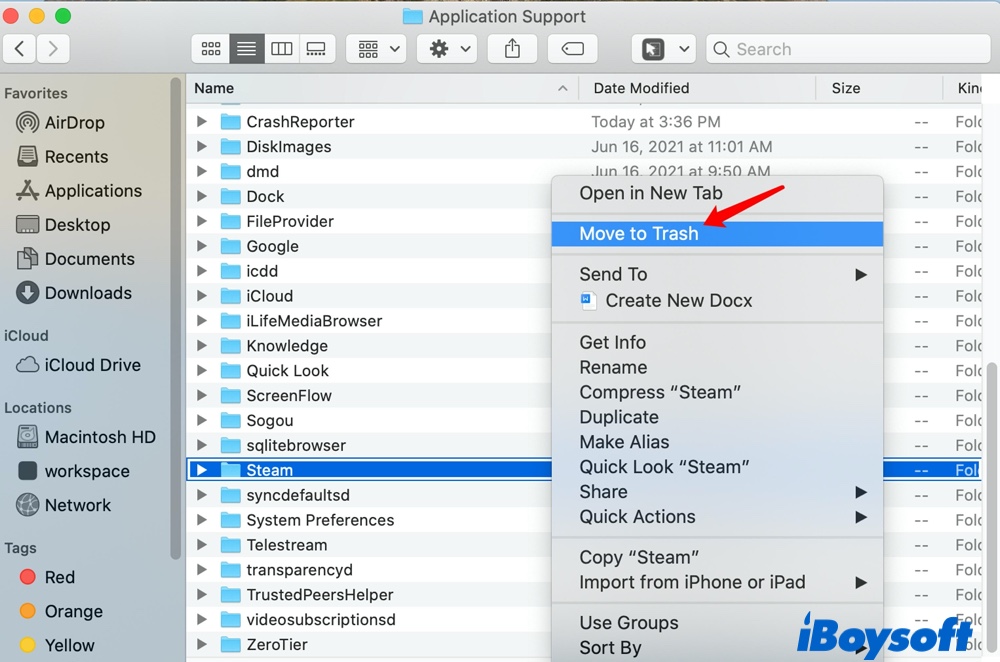1000x662 pixels.
Task: Switch to gallery view
Action: point(316,48)
